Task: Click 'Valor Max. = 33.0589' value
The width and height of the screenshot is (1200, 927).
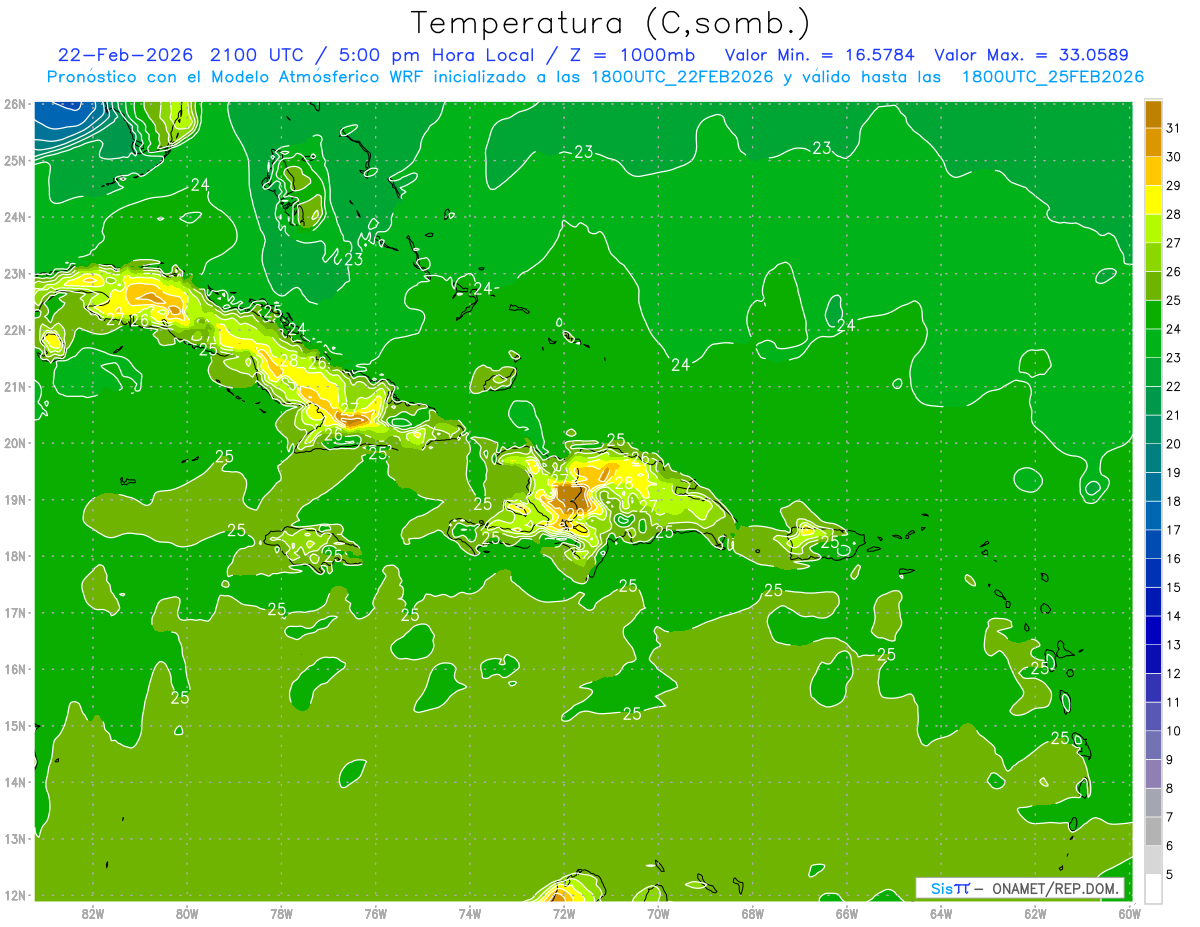Action: click(1031, 55)
